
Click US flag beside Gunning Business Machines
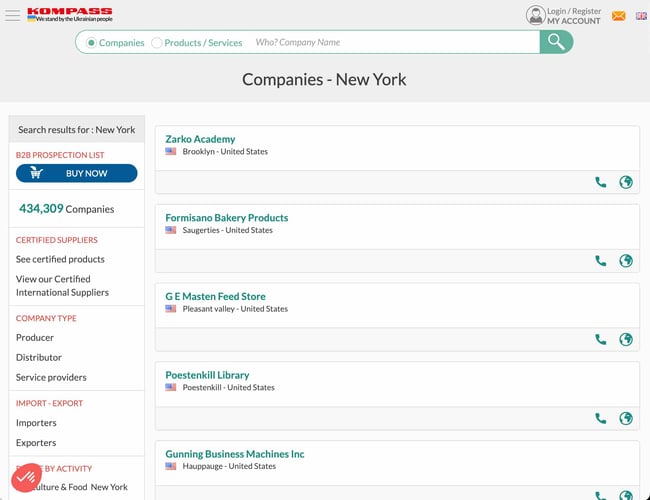(x=171, y=466)
